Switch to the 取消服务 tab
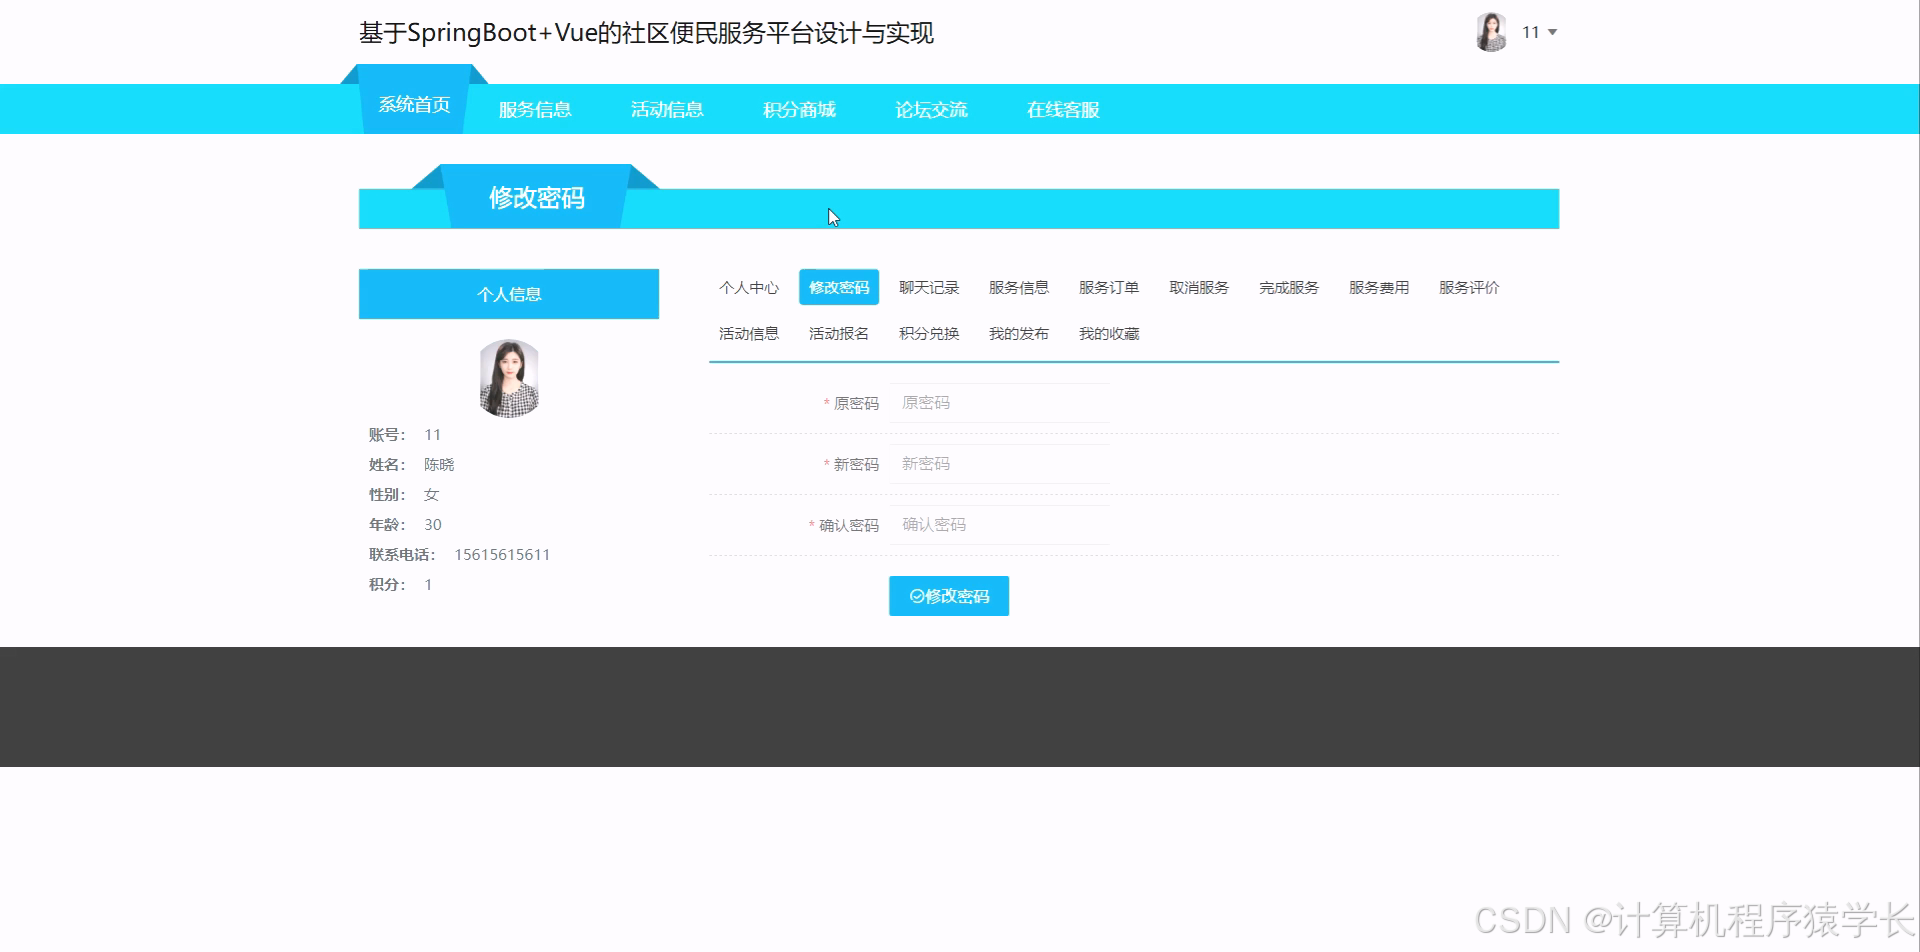Screen dimensions: 1920x952 [1198, 287]
